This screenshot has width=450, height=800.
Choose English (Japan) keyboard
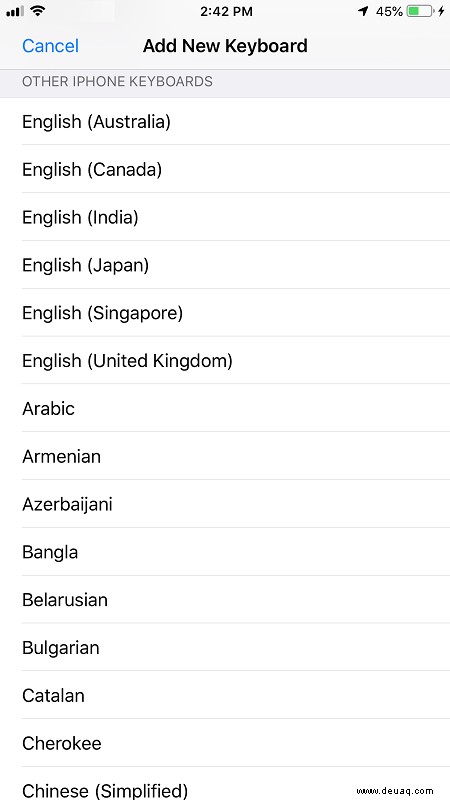tap(225, 265)
